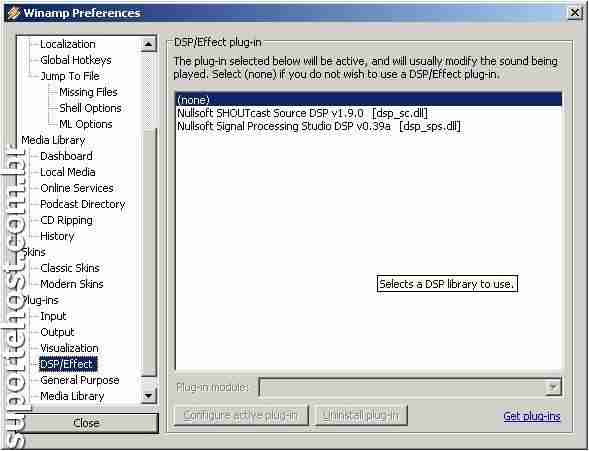Select the Skins category heading
The image size is (589, 451).
click(x=33, y=252)
